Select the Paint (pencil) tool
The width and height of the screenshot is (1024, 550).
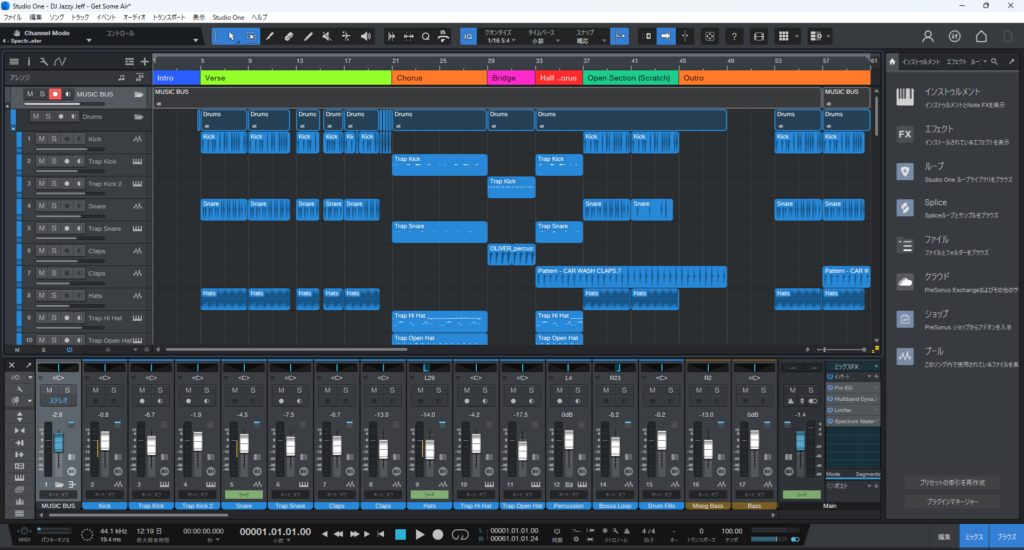click(307, 36)
